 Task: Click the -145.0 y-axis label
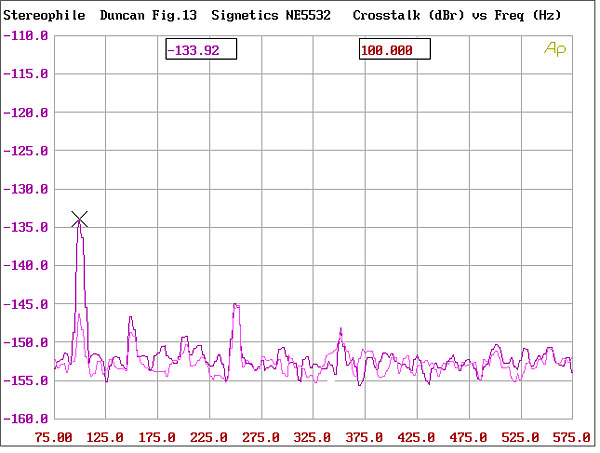pyautogui.click(x=26, y=305)
